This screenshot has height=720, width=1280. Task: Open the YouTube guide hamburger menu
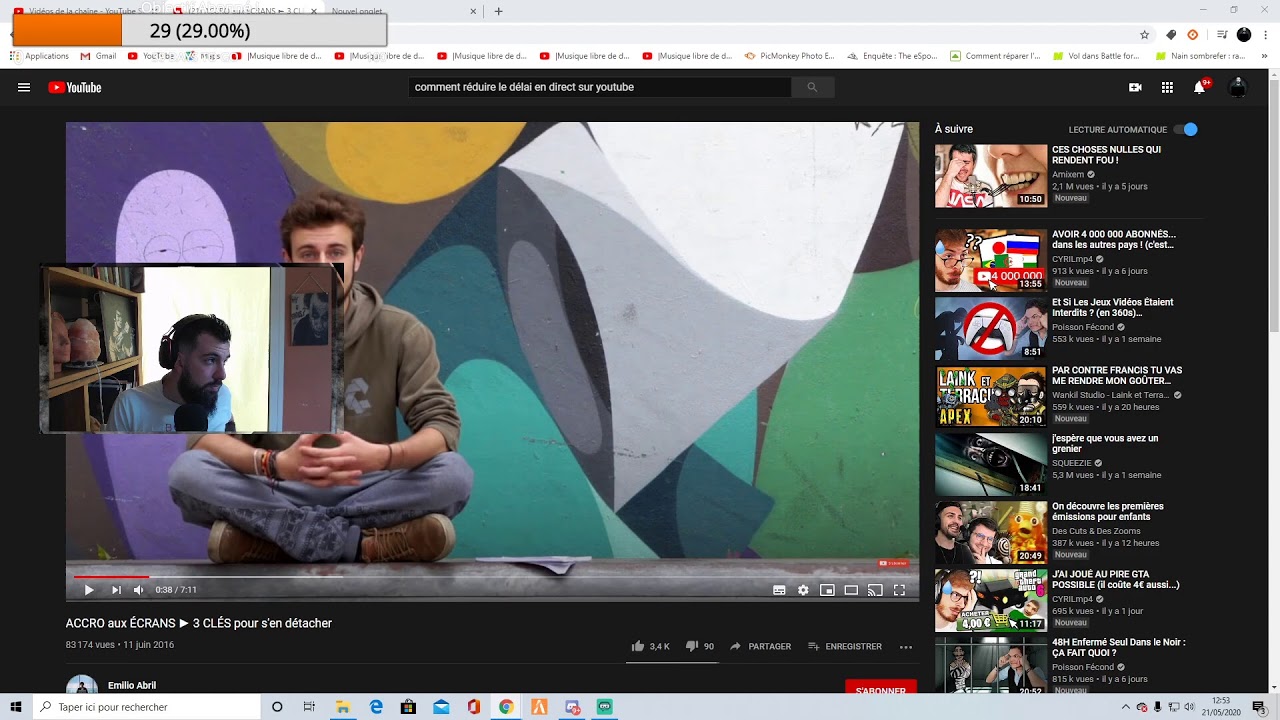(24, 87)
